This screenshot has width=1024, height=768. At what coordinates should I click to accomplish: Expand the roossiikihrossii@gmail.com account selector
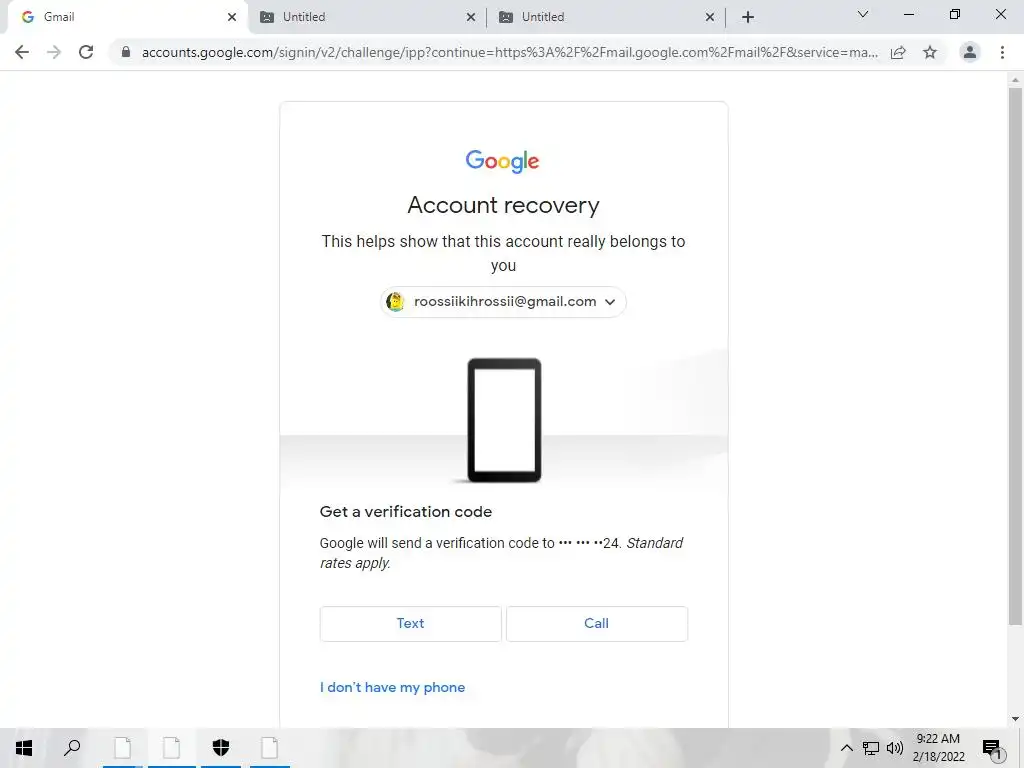[x=504, y=302]
